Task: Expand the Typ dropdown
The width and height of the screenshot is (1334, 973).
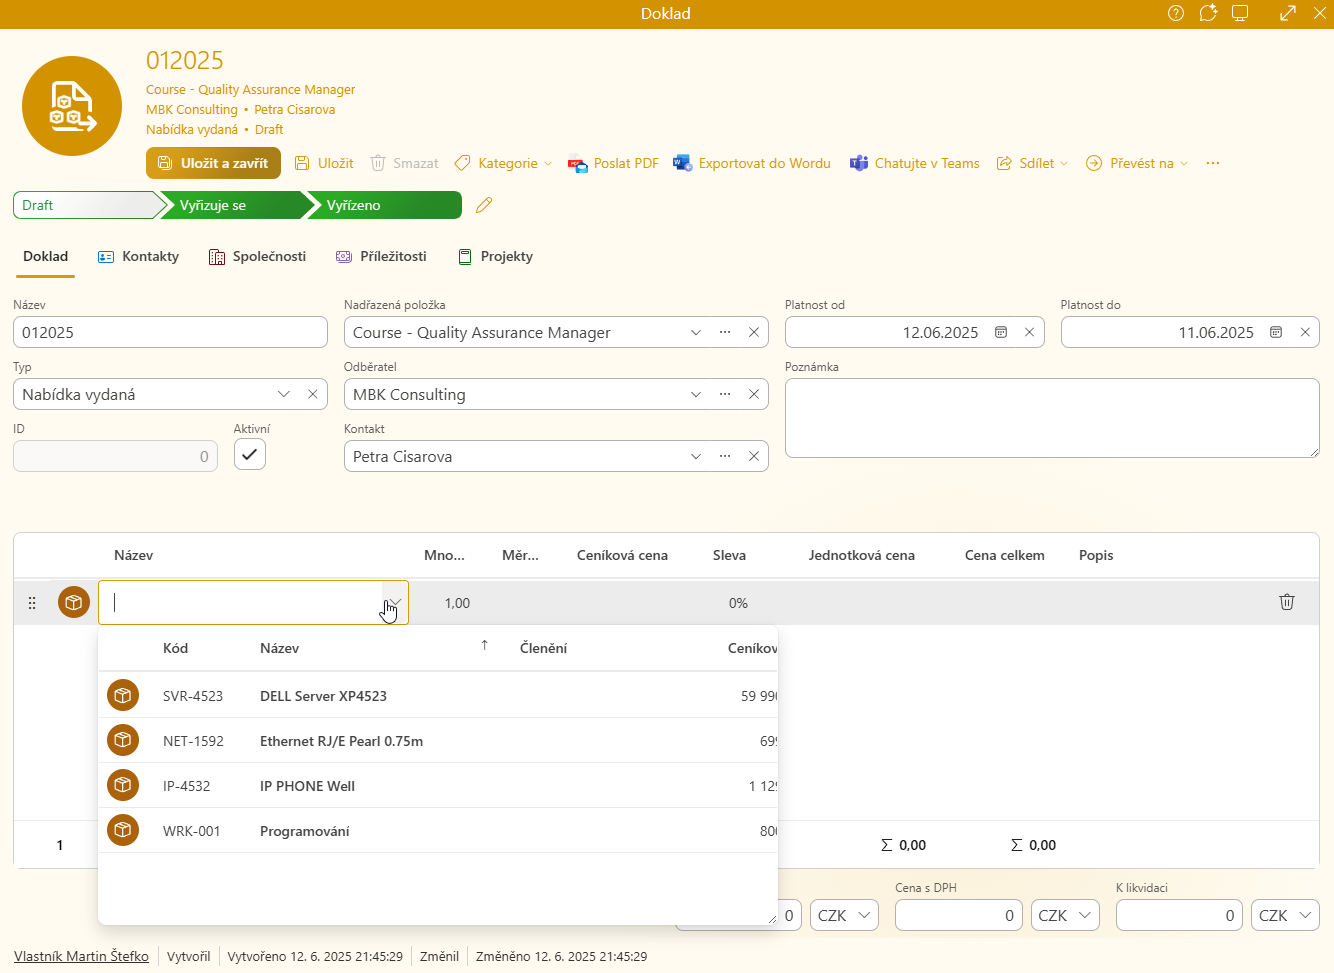Action: [284, 394]
